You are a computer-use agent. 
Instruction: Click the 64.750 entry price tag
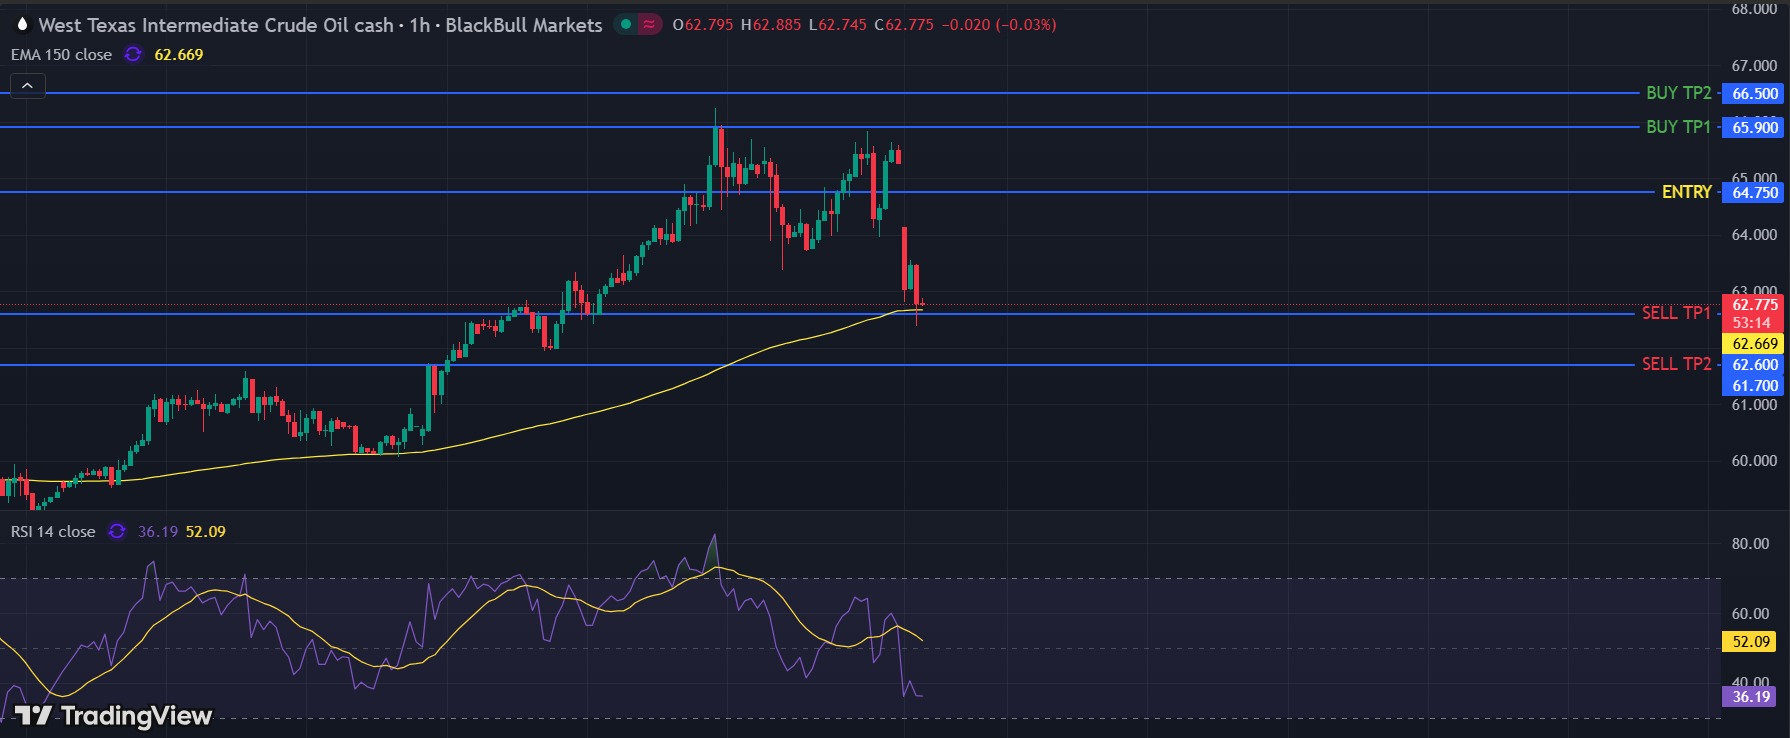pos(1754,192)
